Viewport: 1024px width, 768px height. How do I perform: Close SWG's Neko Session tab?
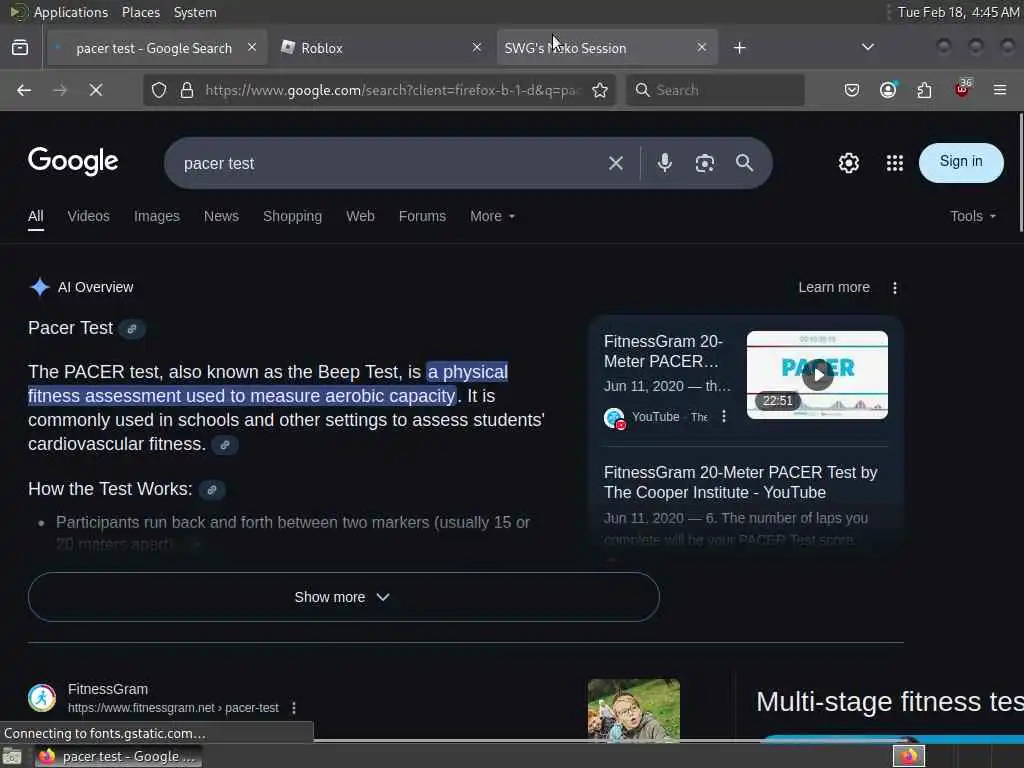pyautogui.click(x=701, y=47)
